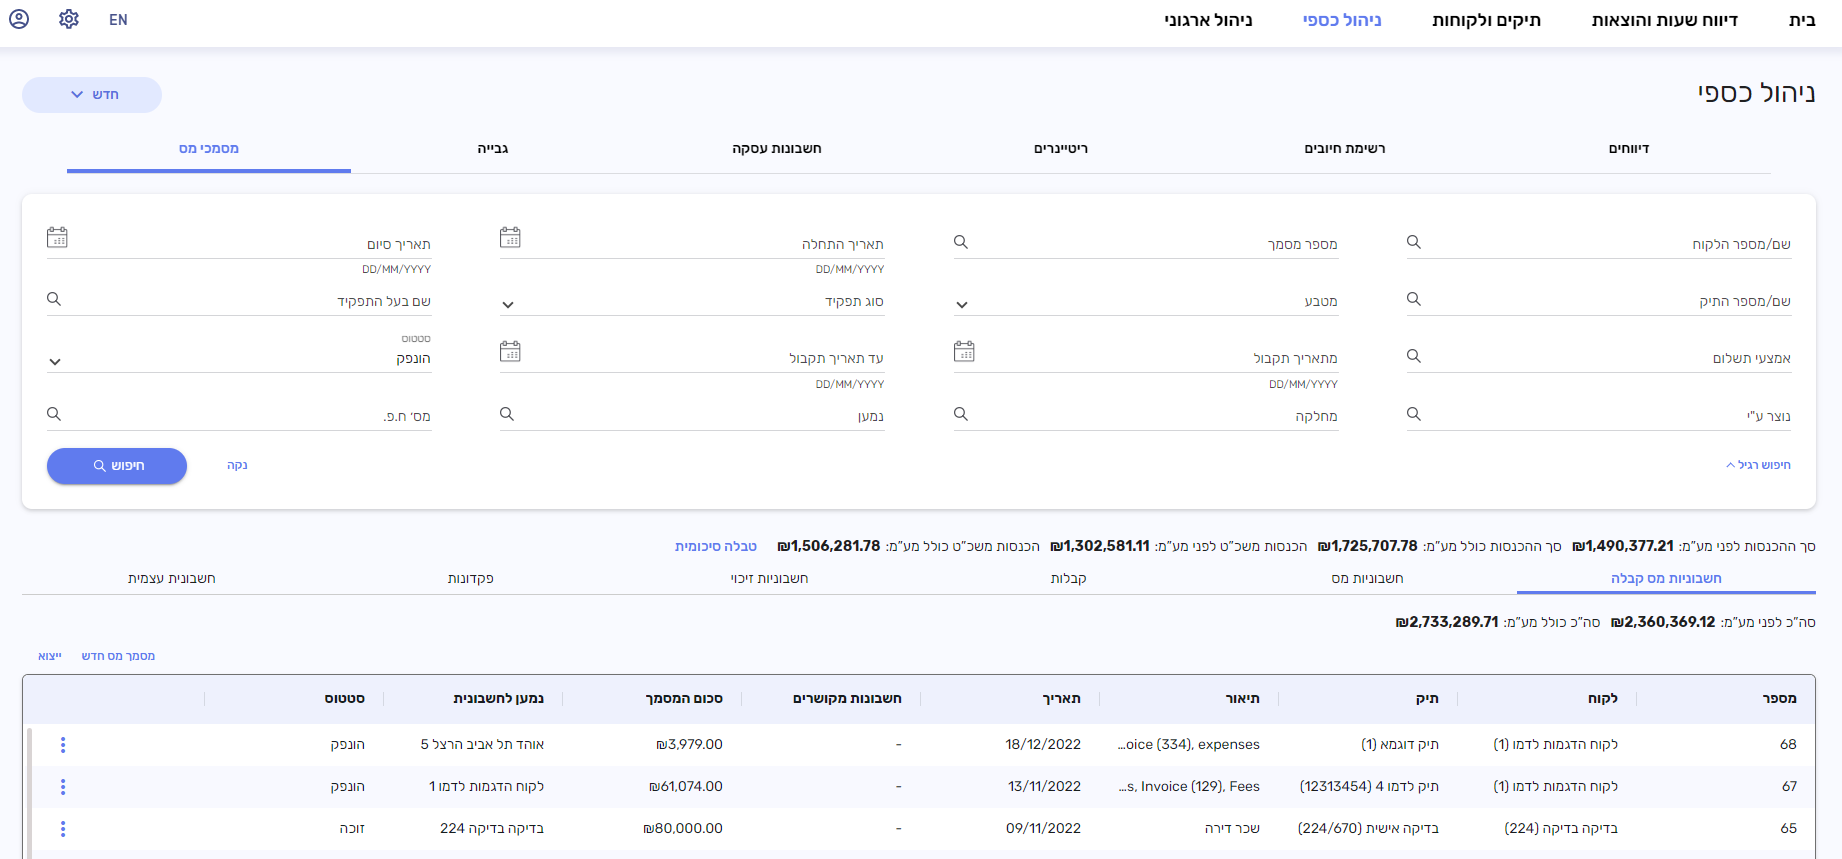Viewport: 1842px width, 859px height.
Task: Open calendar for מתאריך תקבול
Action: click(x=964, y=352)
